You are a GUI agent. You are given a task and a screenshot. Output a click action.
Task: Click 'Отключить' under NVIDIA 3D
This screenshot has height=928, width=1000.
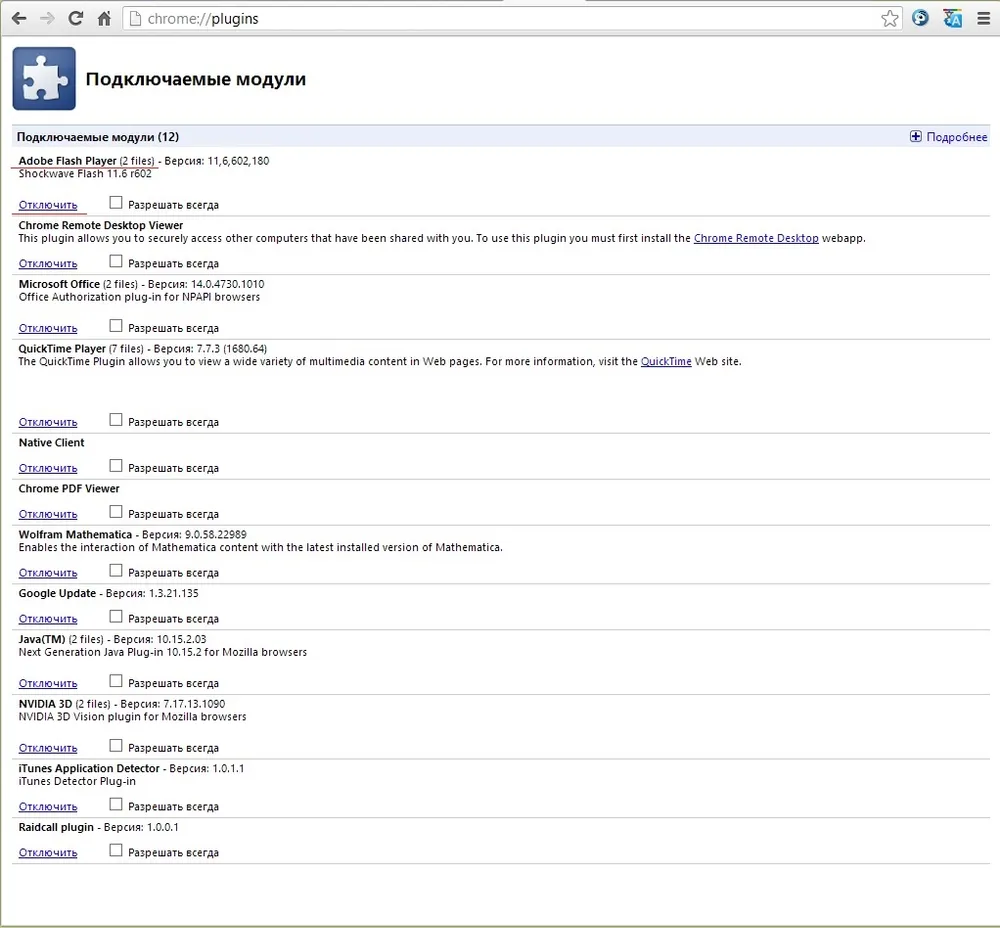point(48,748)
